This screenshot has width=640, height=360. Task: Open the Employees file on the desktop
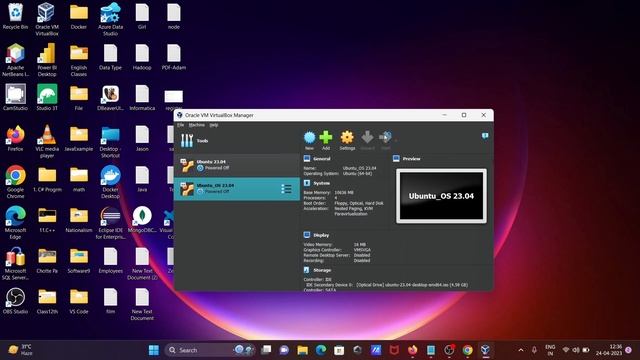[110, 260]
